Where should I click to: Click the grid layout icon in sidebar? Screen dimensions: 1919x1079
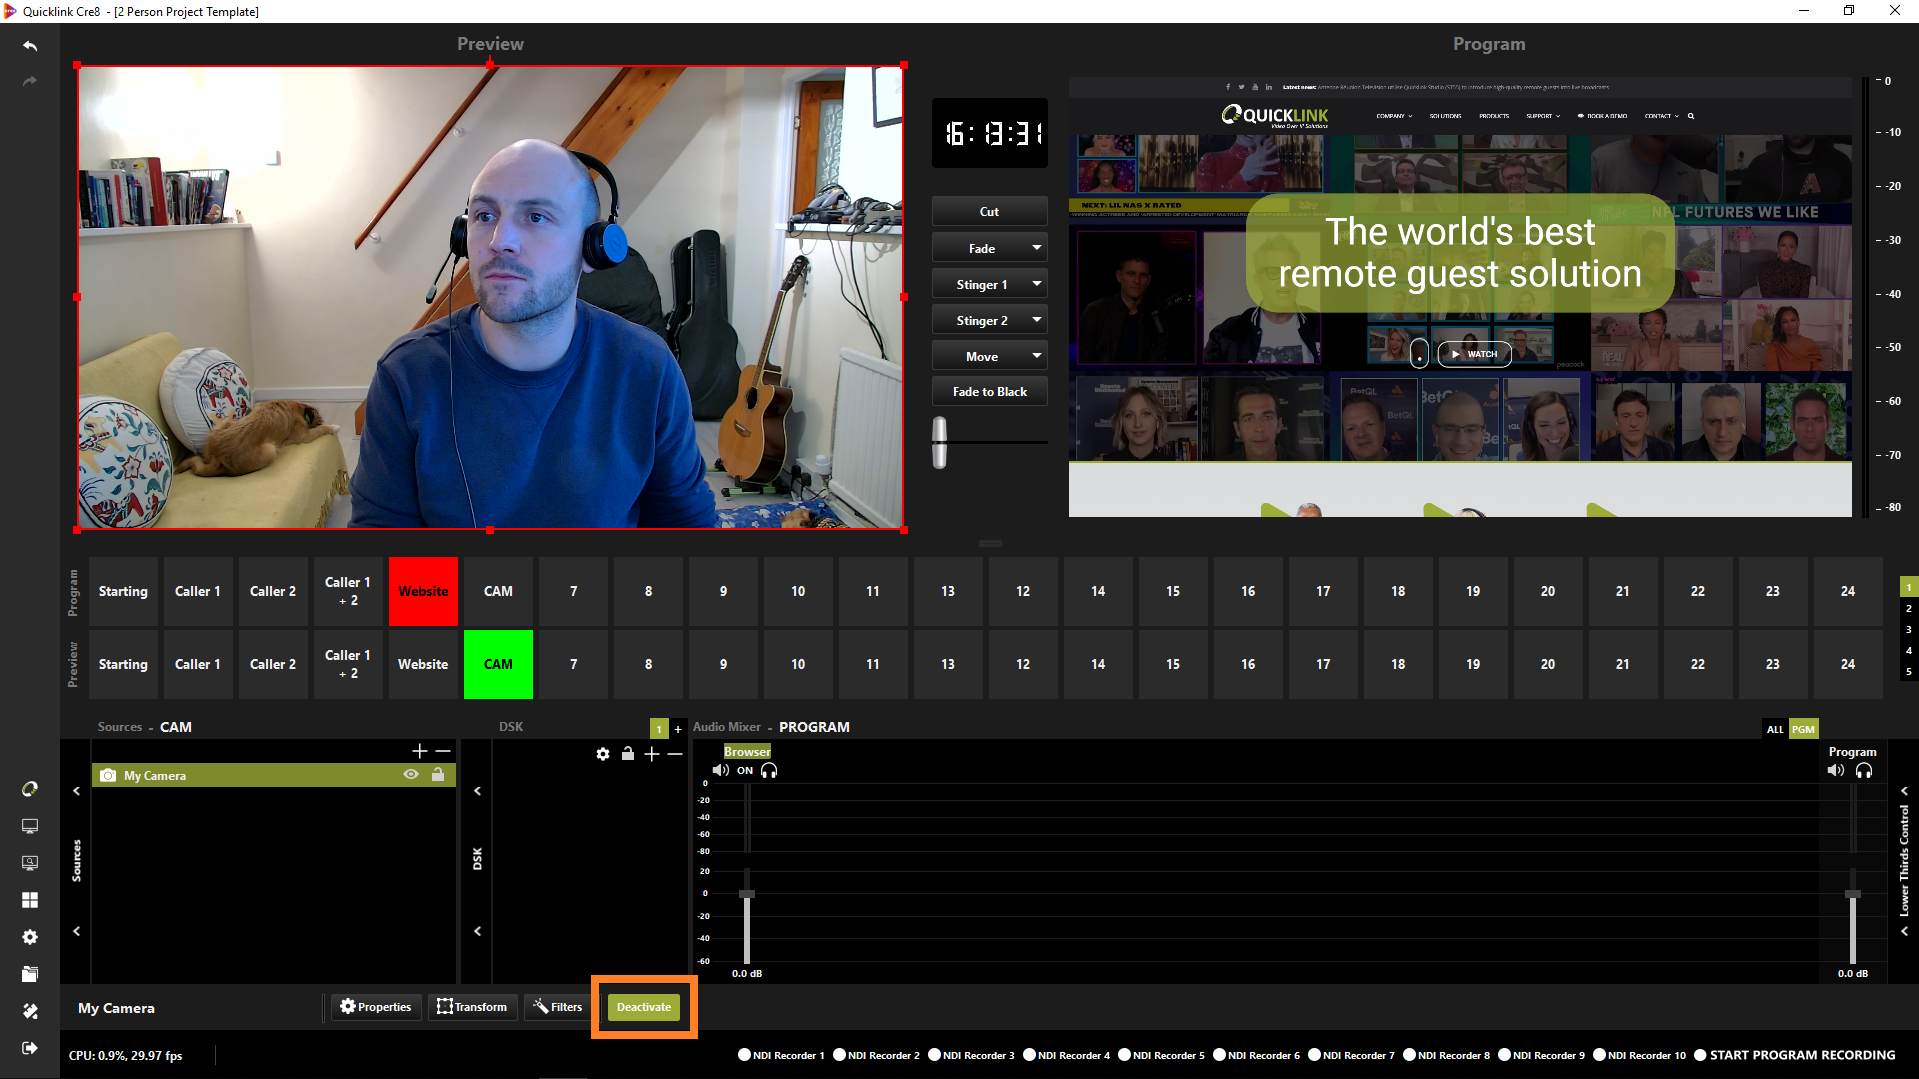pyautogui.click(x=30, y=900)
